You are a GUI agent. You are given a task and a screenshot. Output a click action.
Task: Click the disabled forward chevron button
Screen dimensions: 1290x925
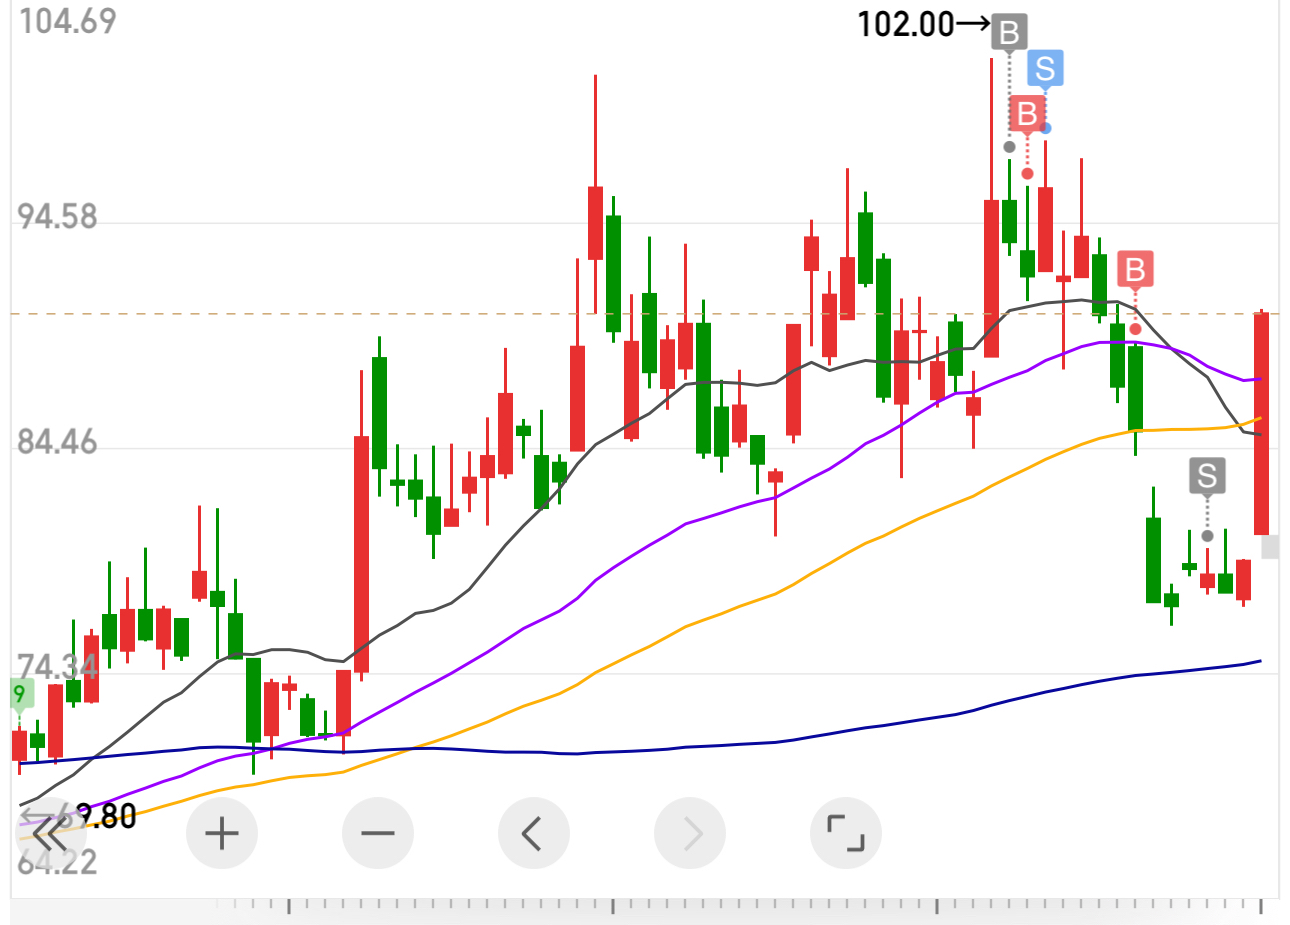coord(690,833)
